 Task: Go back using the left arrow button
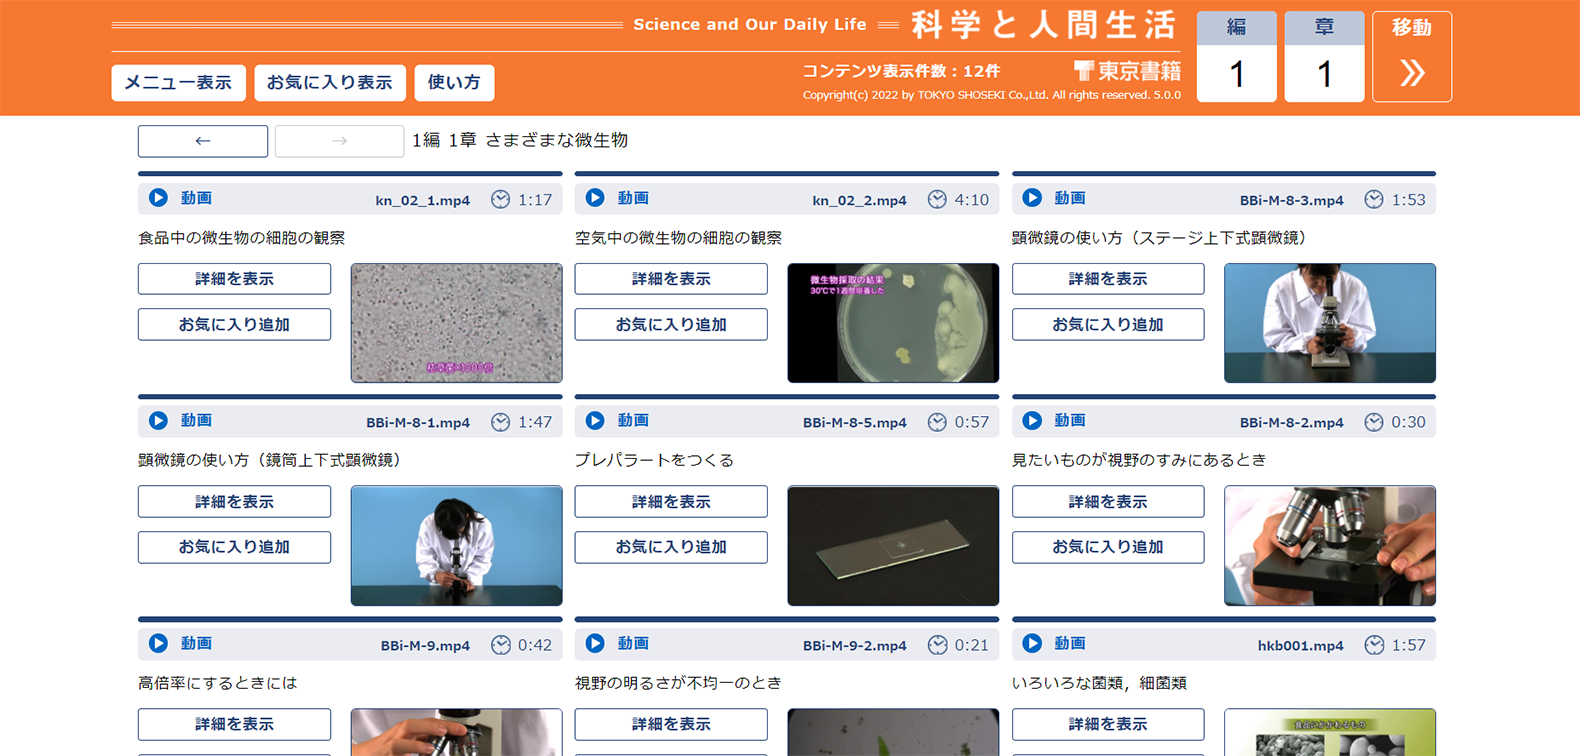click(x=203, y=141)
